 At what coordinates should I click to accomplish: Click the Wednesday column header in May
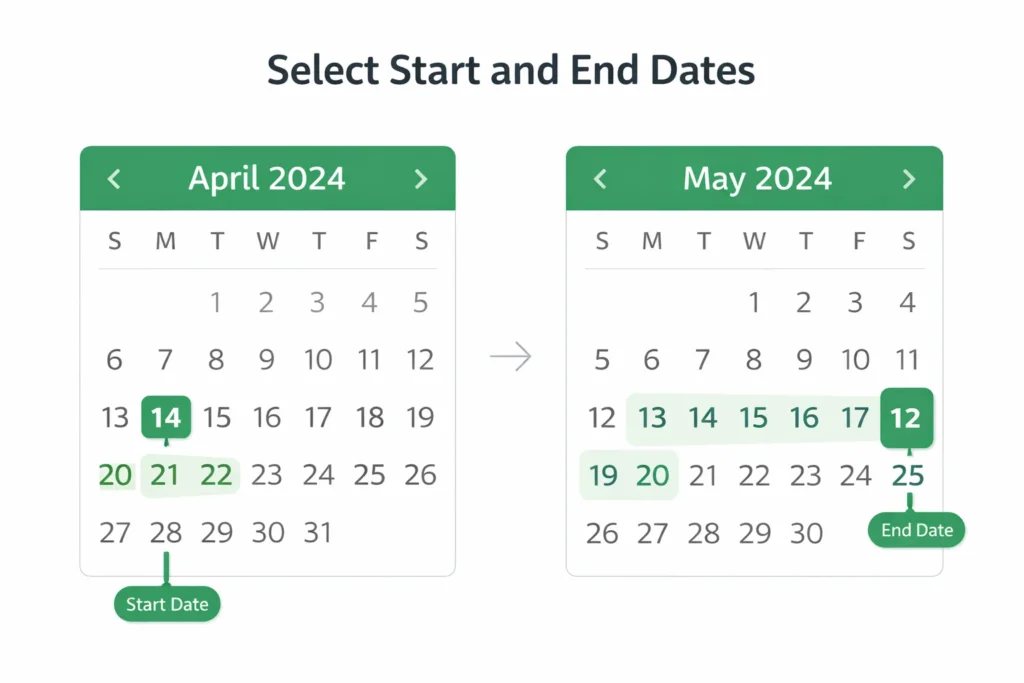pos(754,241)
